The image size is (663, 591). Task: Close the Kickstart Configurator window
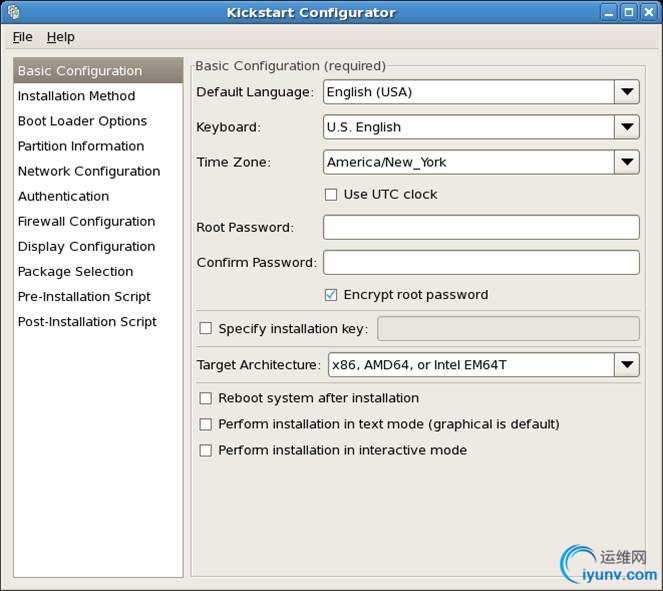(x=649, y=12)
